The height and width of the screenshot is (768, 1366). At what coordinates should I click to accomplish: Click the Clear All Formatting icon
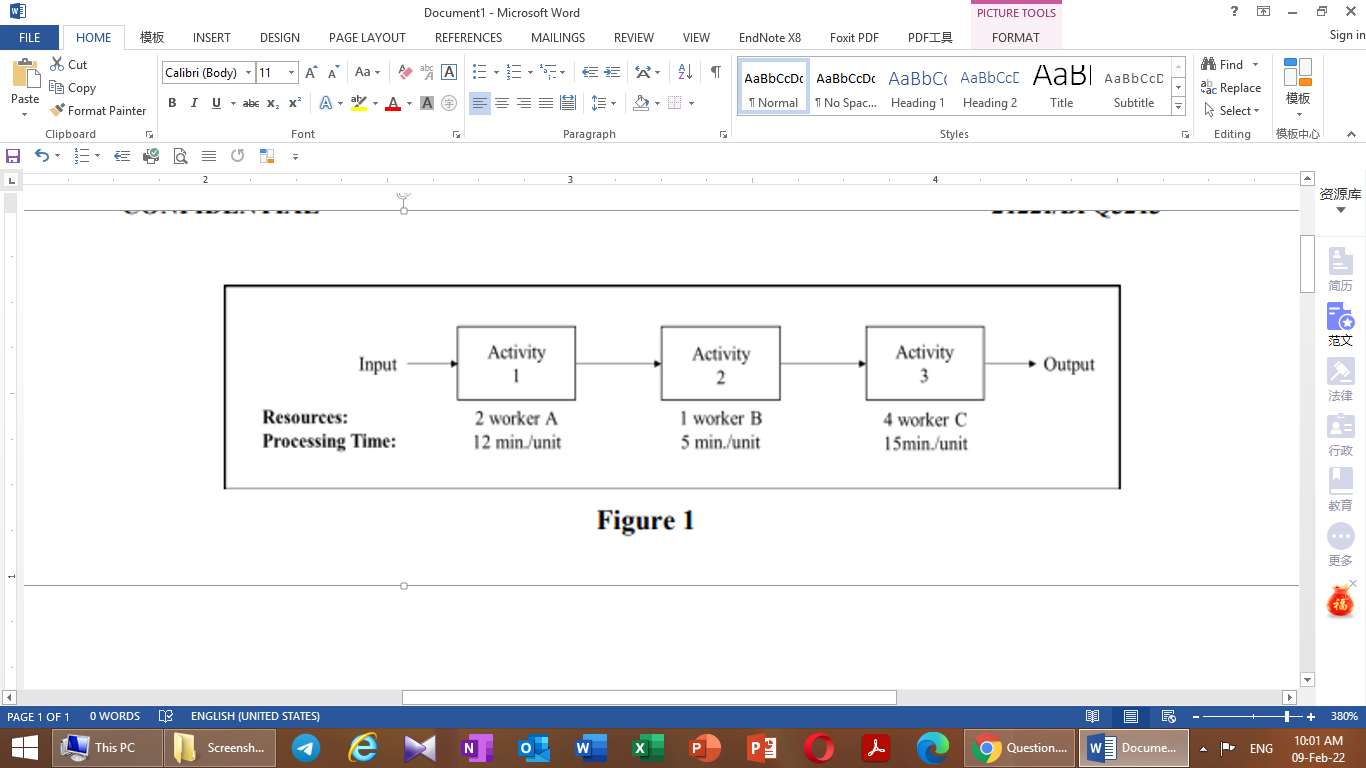click(404, 72)
